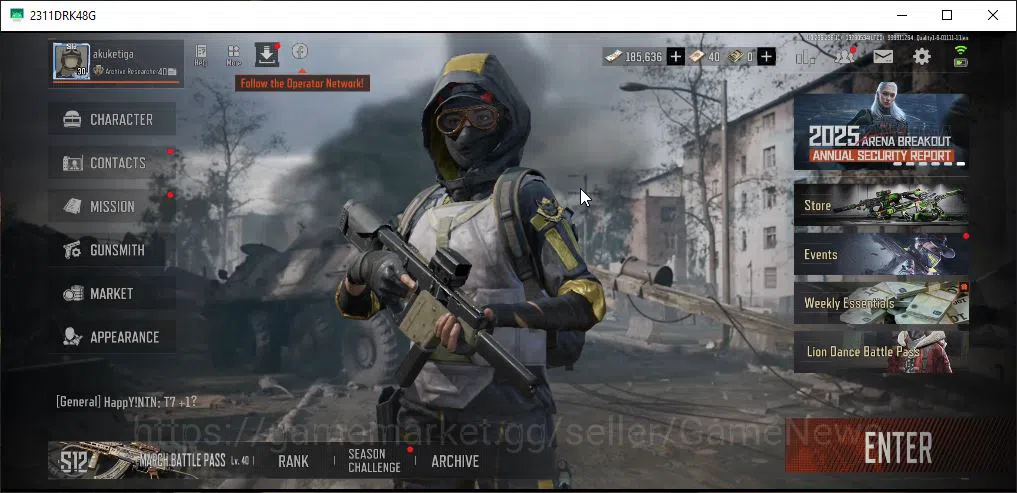Click the Koen cash stack icon
This screenshot has height=493, width=1017.
pyautogui.click(x=613, y=57)
